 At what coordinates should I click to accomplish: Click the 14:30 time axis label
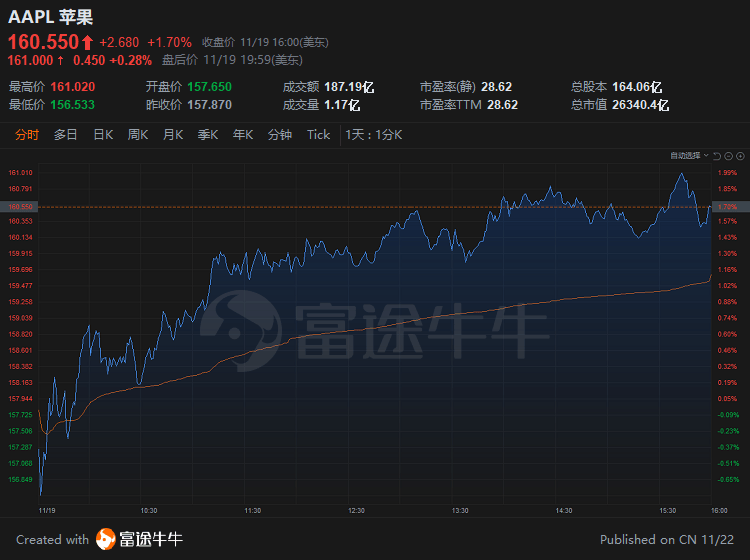point(564,511)
